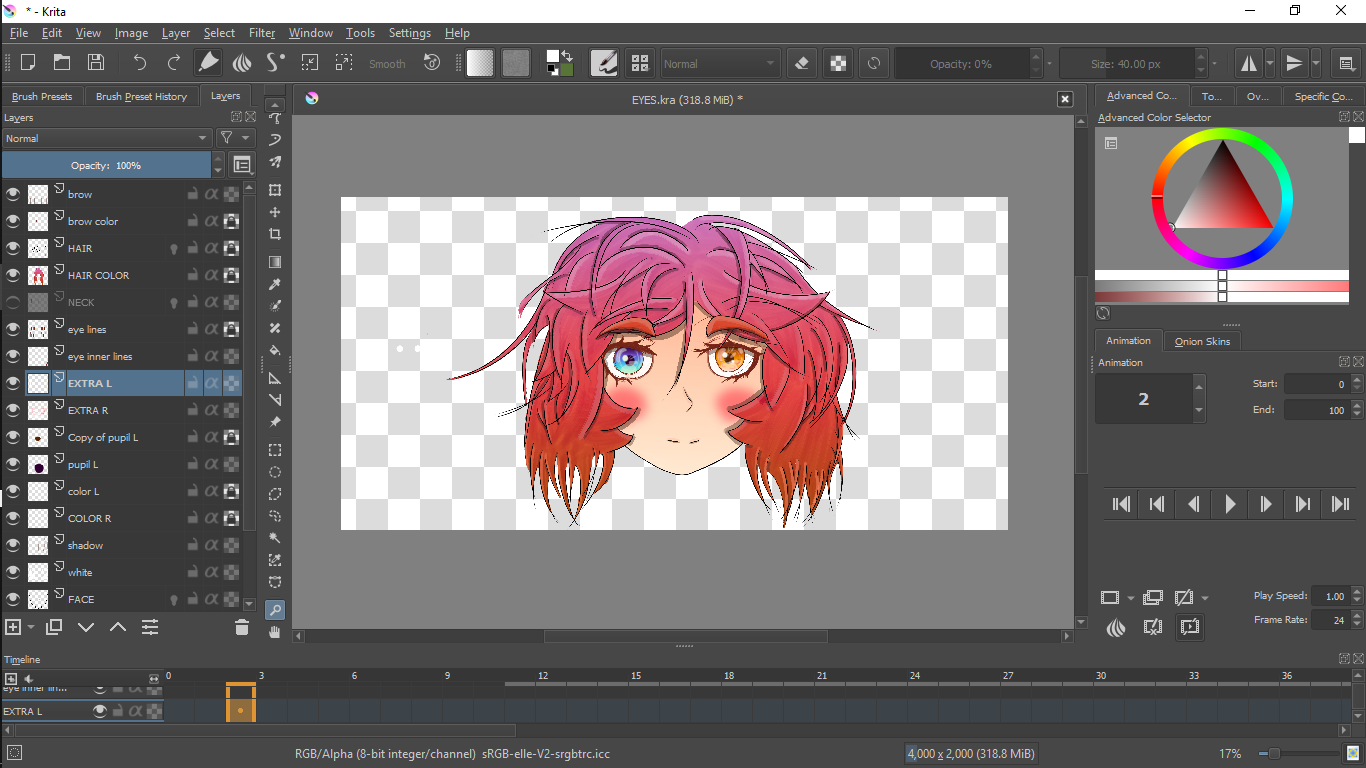Toggle horizontal mirror tool
1366x768 pixels.
click(1249, 63)
